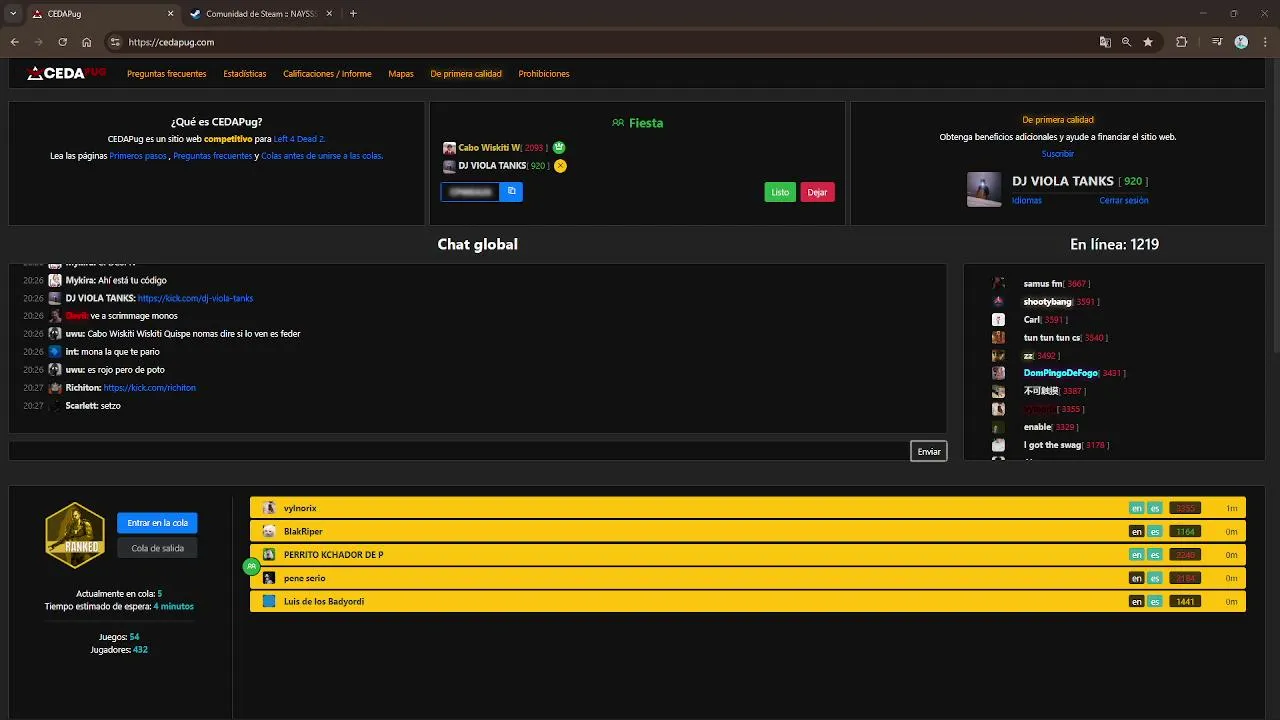Open the Estadísticas menu item

(245, 74)
